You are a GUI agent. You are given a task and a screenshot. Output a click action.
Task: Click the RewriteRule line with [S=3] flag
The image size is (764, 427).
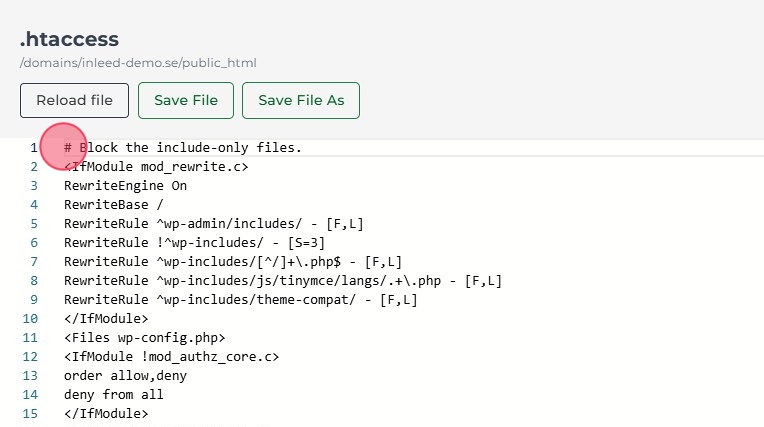tap(194, 243)
